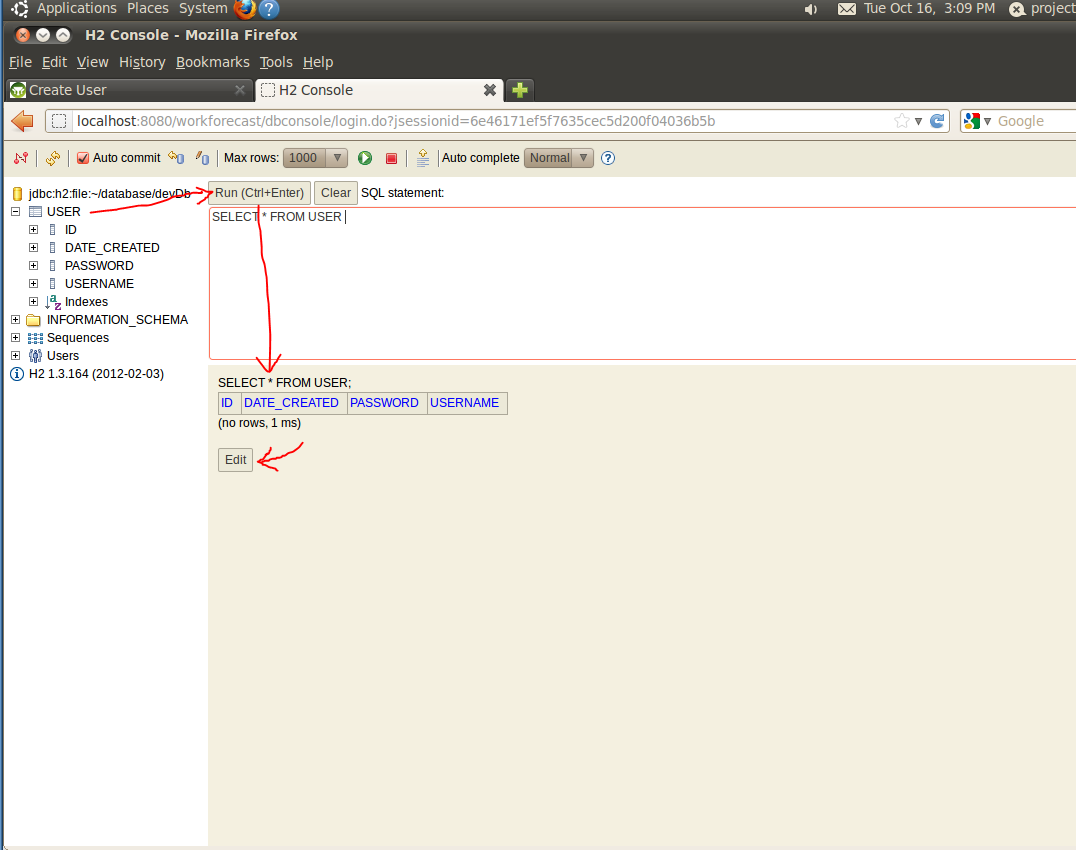The image size is (1076, 850).
Task: Close the Create User tab
Action: (239, 90)
